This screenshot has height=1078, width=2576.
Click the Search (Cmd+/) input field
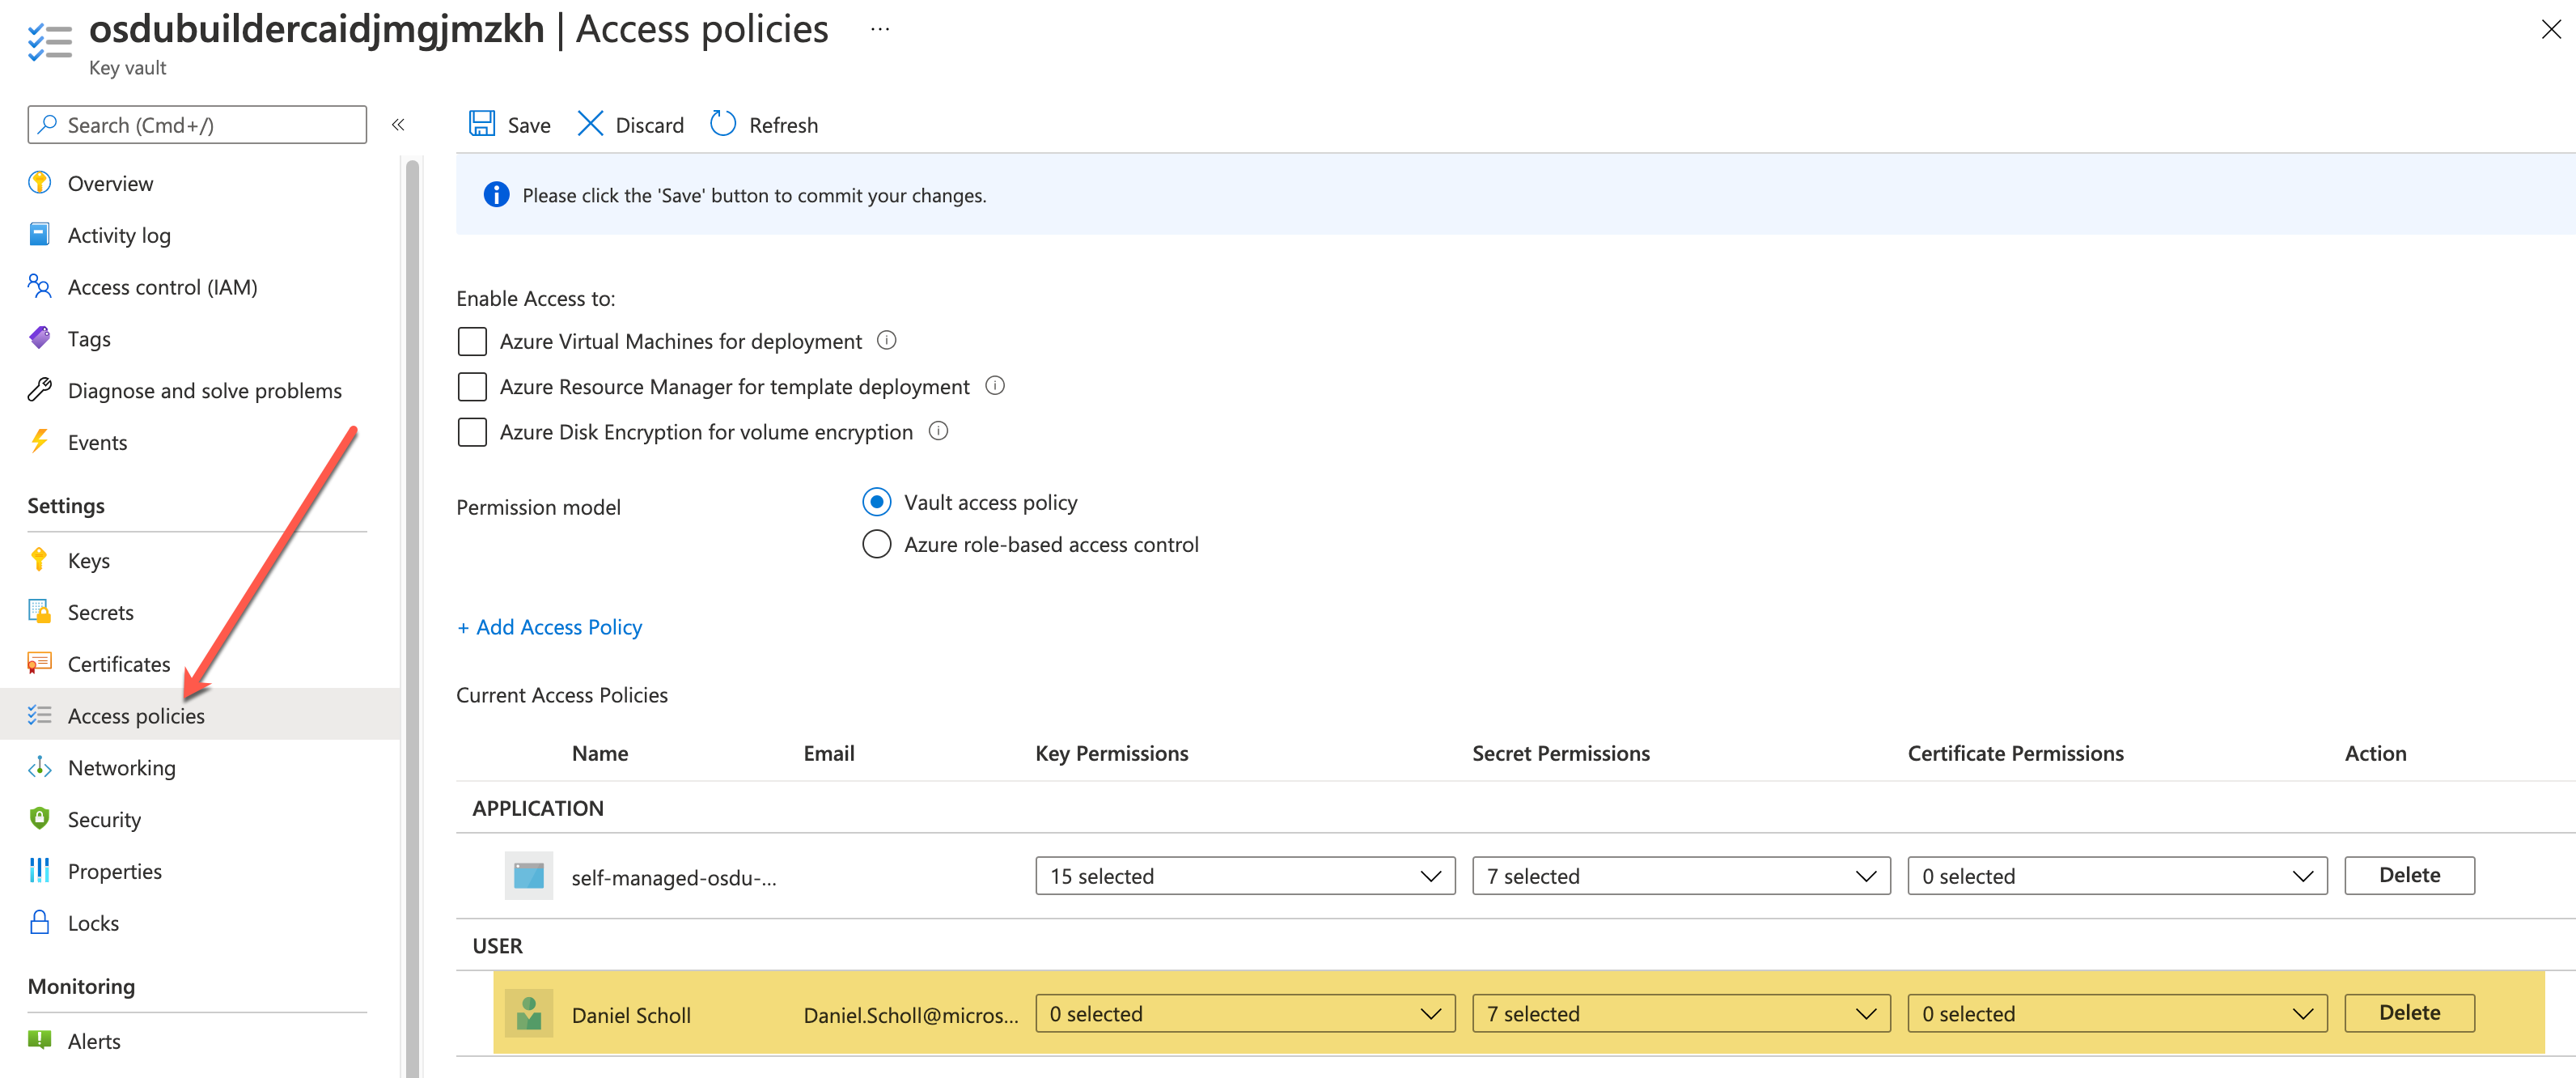point(197,125)
